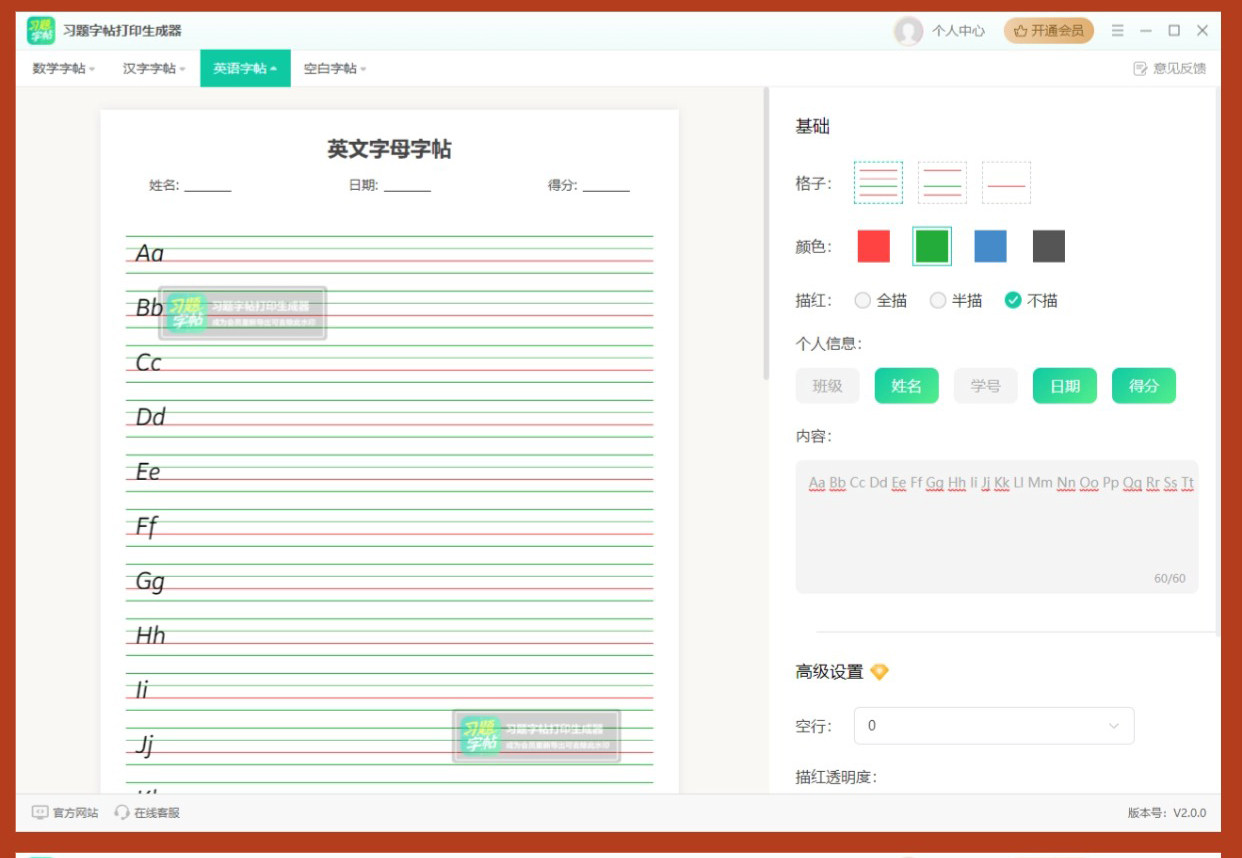The width and height of the screenshot is (1242, 858).
Task: Click the user avatar icon
Action: pyautogui.click(x=908, y=31)
